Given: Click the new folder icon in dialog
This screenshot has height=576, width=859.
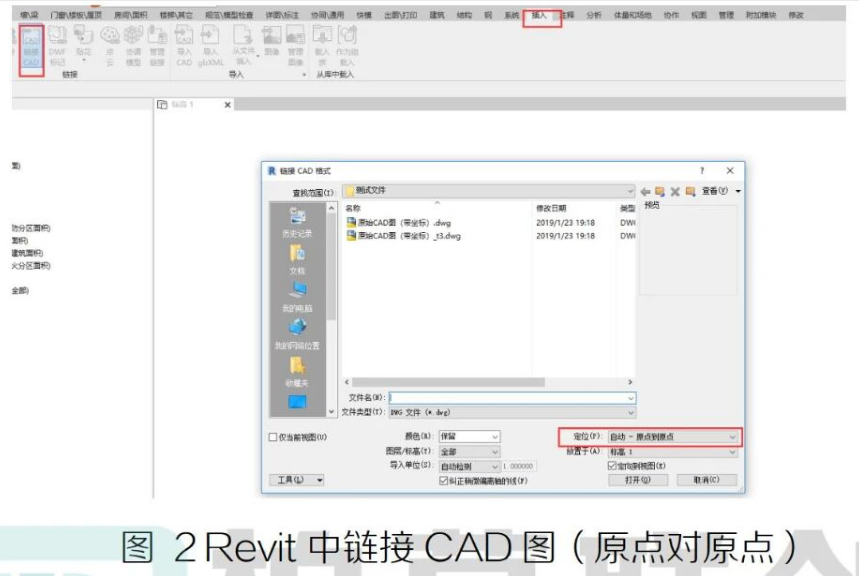Looking at the screenshot, I should click(x=690, y=191).
